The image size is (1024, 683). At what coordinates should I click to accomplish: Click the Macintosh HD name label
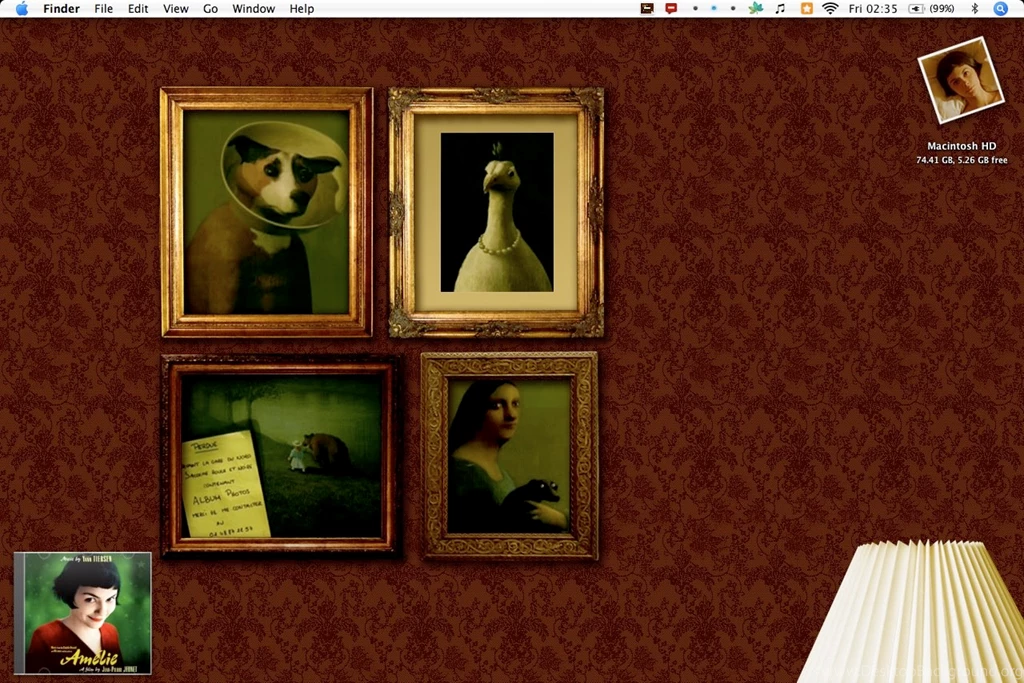click(962, 146)
